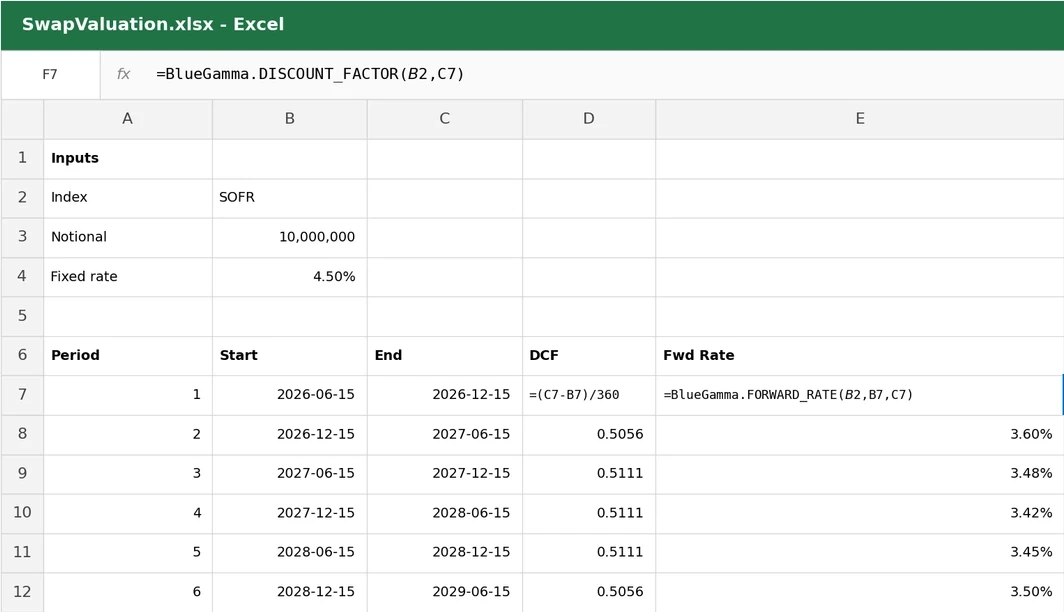The width and height of the screenshot is (1064, 612).
Task: Click the 4.50% fixed rate cell
Action: pos(290,277)
